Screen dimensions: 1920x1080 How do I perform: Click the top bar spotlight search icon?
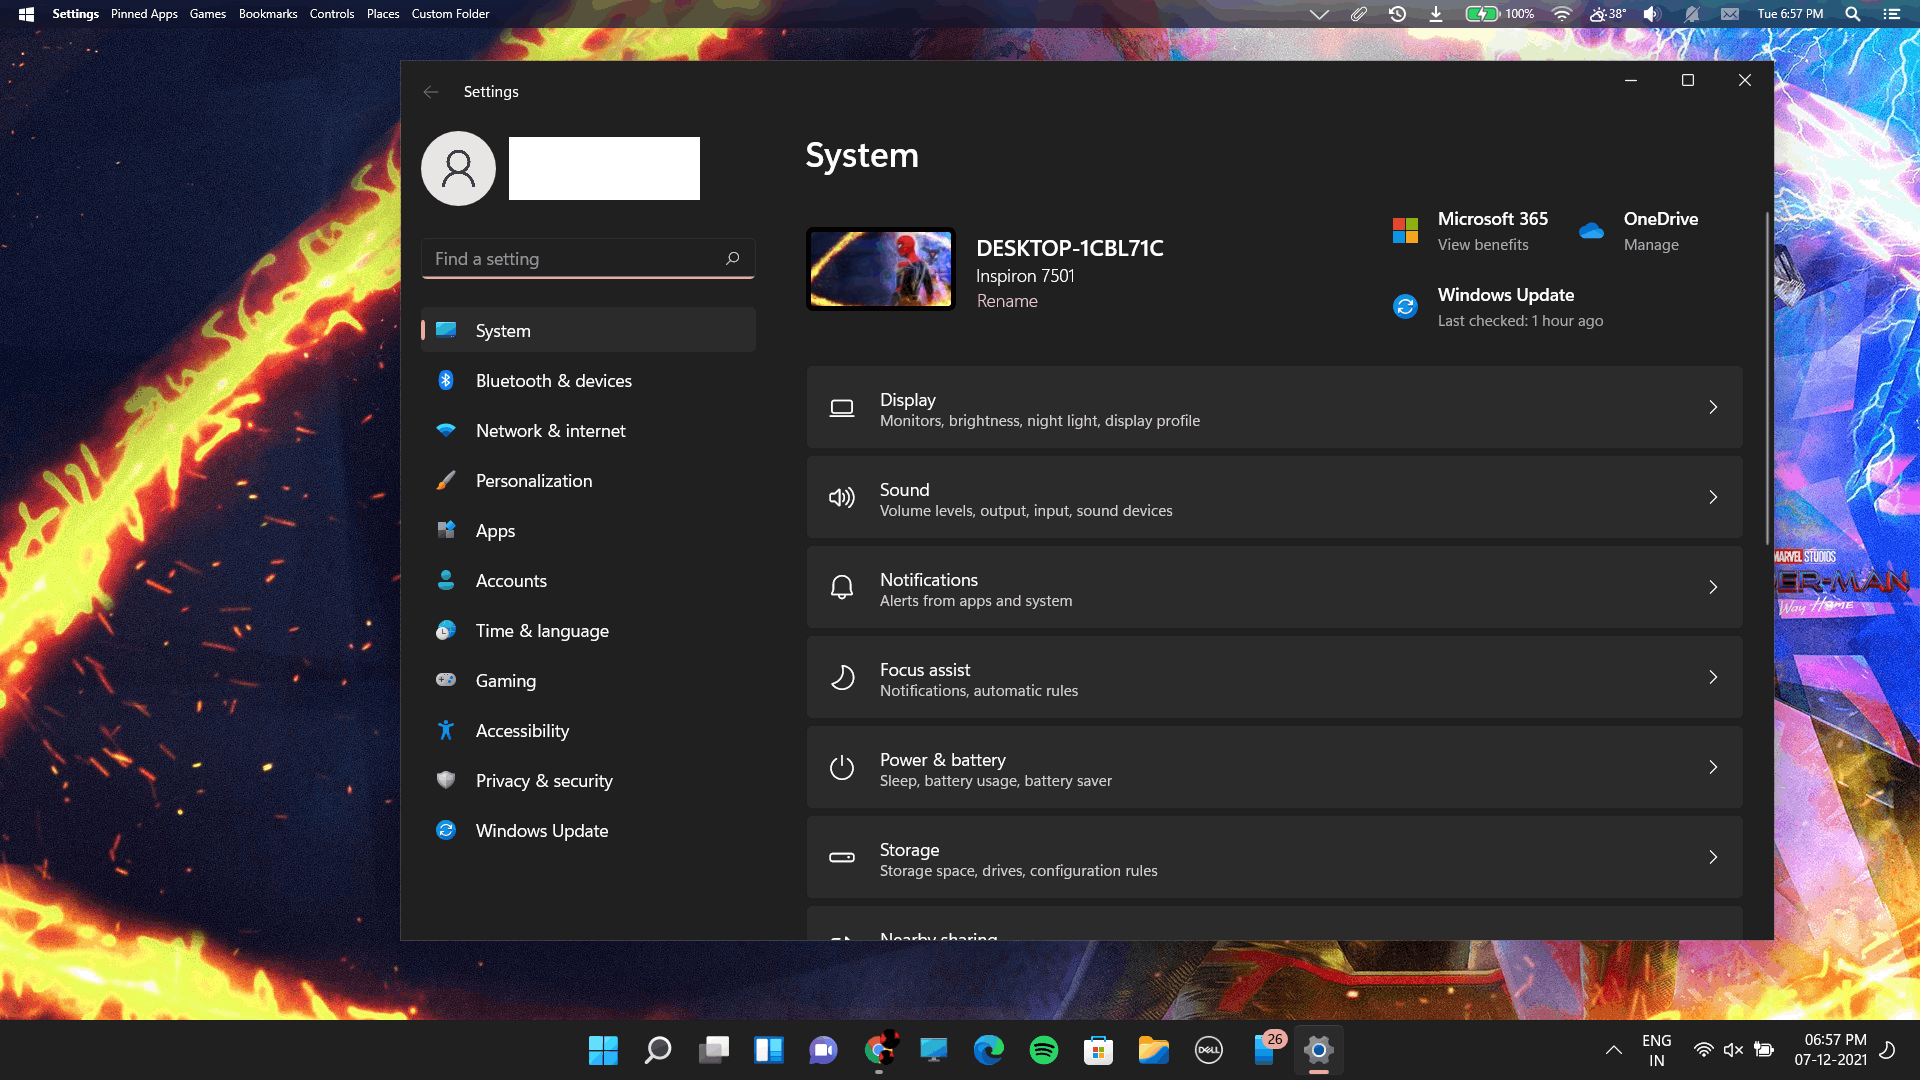click(1852, 14)
